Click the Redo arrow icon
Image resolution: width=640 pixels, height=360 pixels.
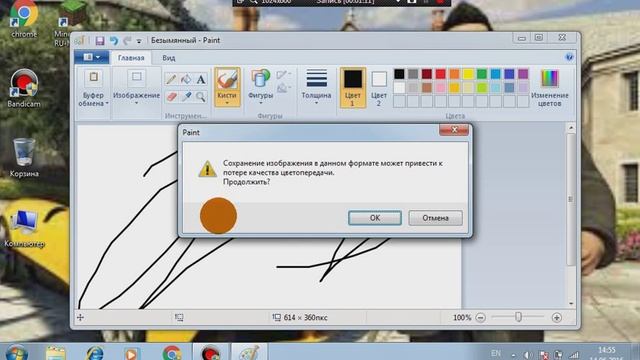(127, 40)
